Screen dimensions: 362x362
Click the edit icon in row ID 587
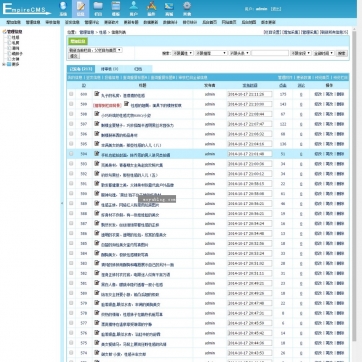[x=97, y=223]
